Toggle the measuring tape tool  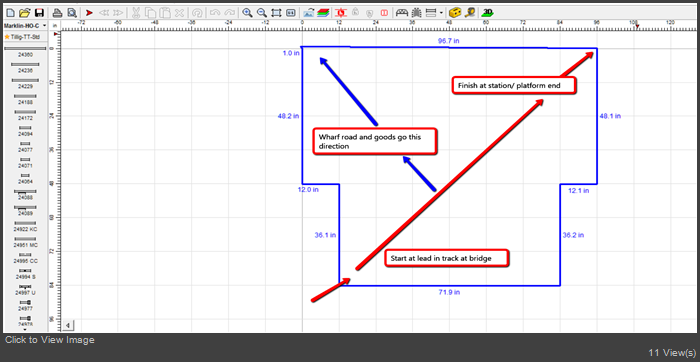click(x=469, y=12)
